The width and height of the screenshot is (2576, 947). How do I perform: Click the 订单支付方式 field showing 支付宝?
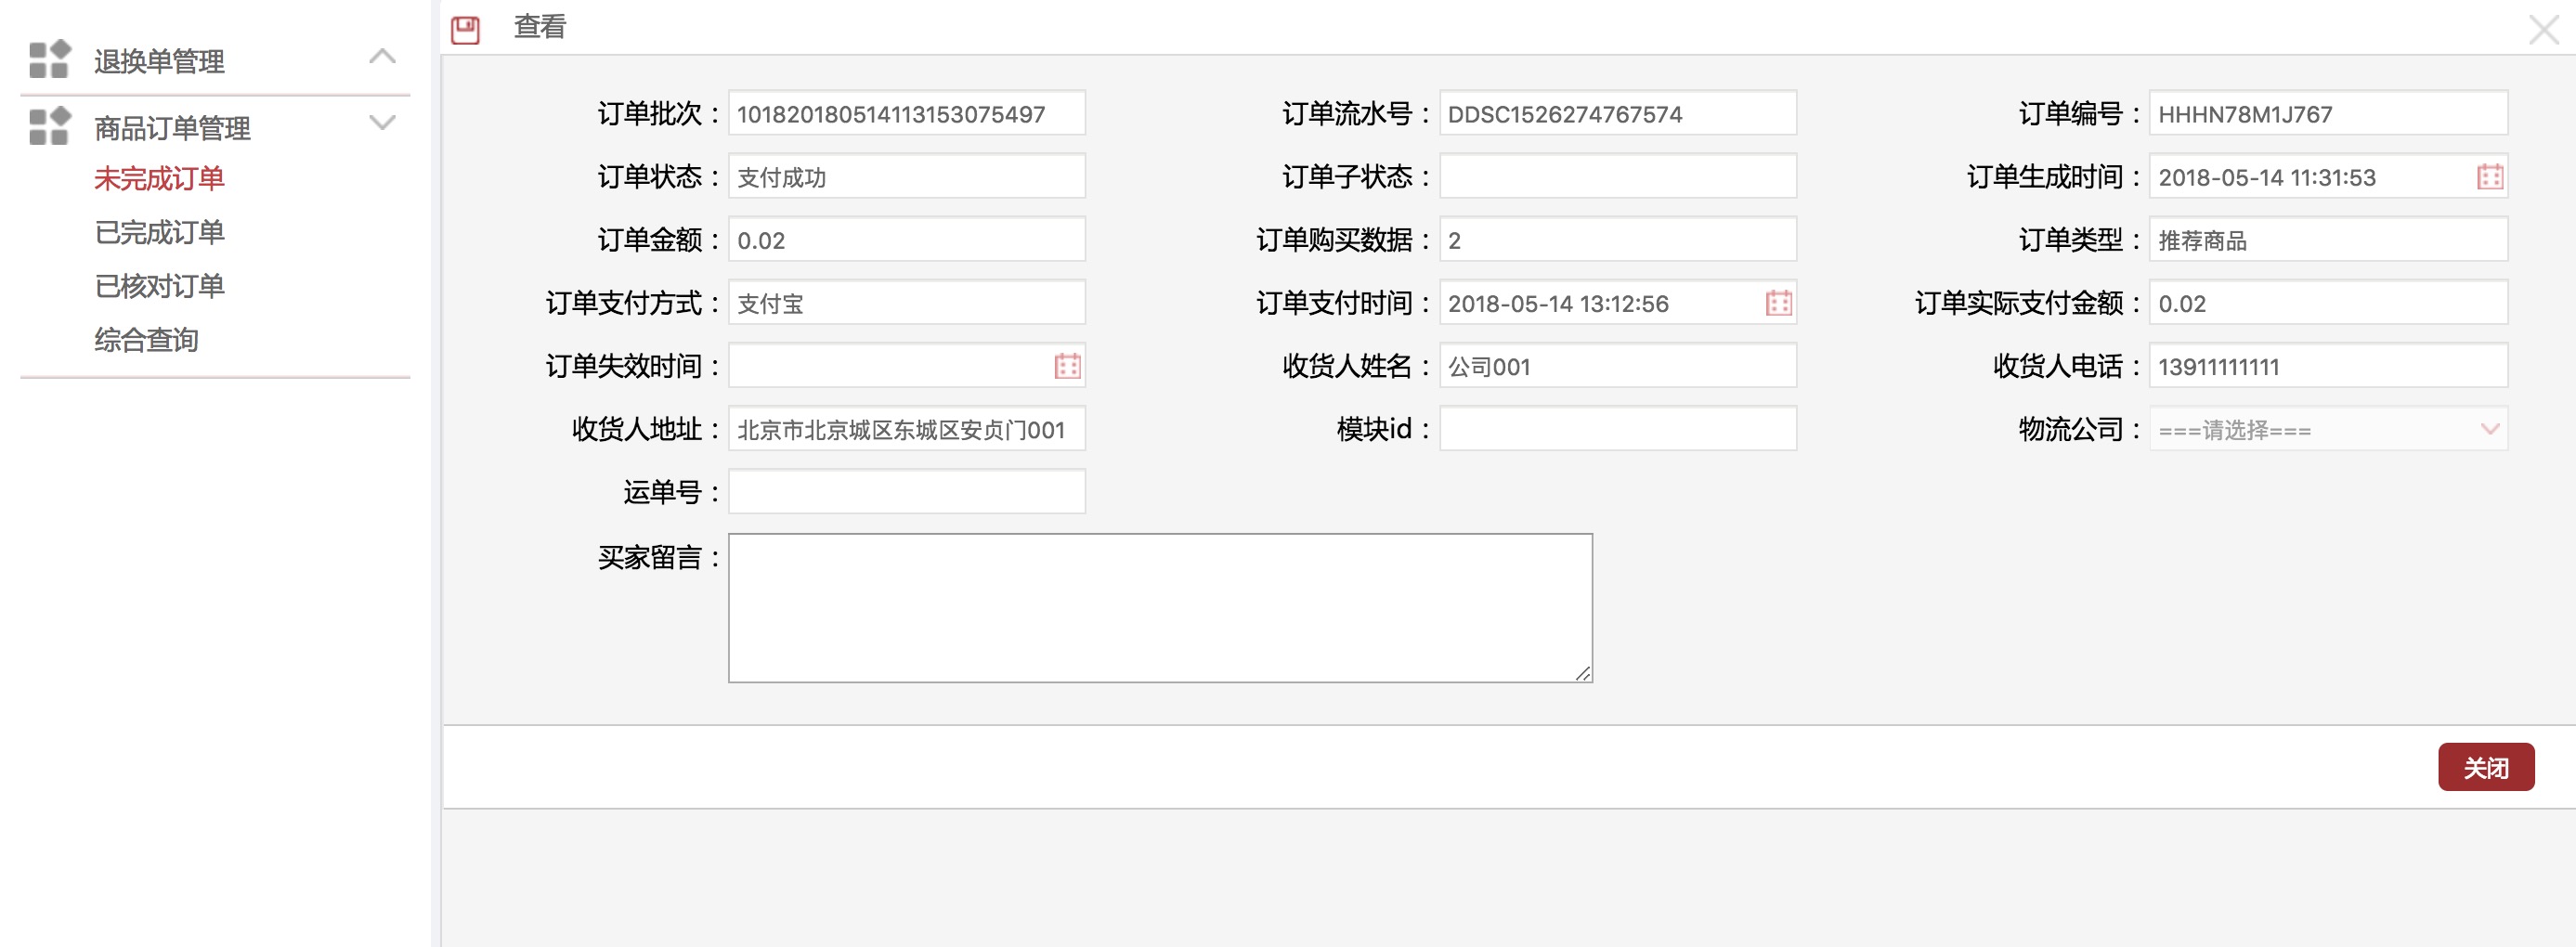click(x=906, y=303)
